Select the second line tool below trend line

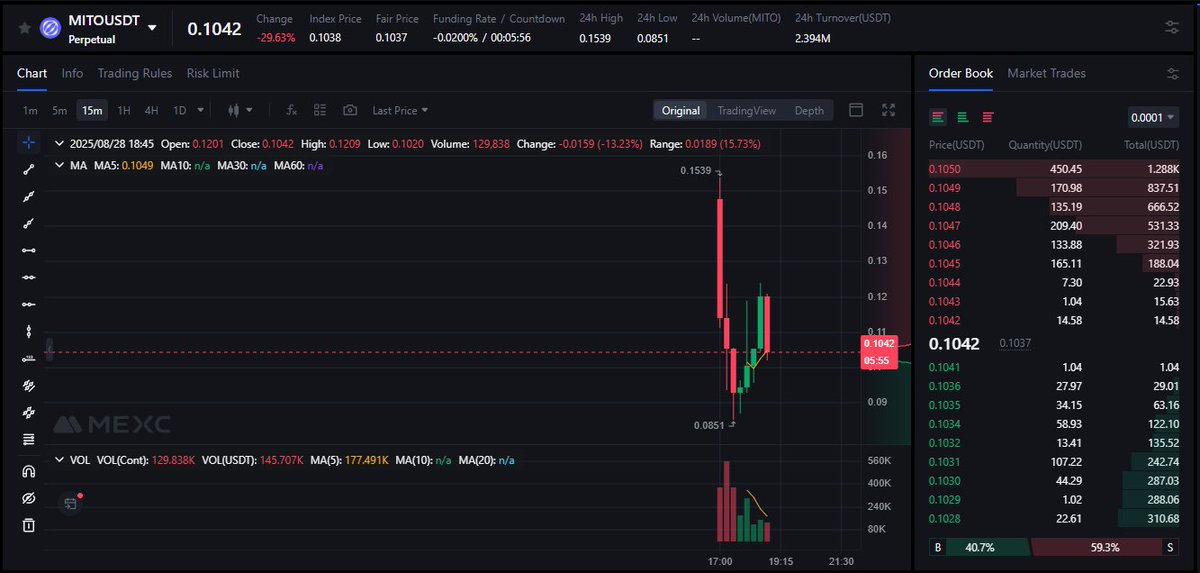[29, 197]
